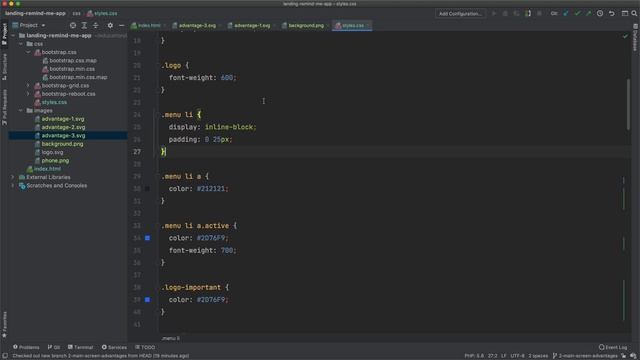Image resolution: width=640 pixels, height=360 pixels.
Task: Collapse the bootstrap.css node
Action: coord(28,52)
